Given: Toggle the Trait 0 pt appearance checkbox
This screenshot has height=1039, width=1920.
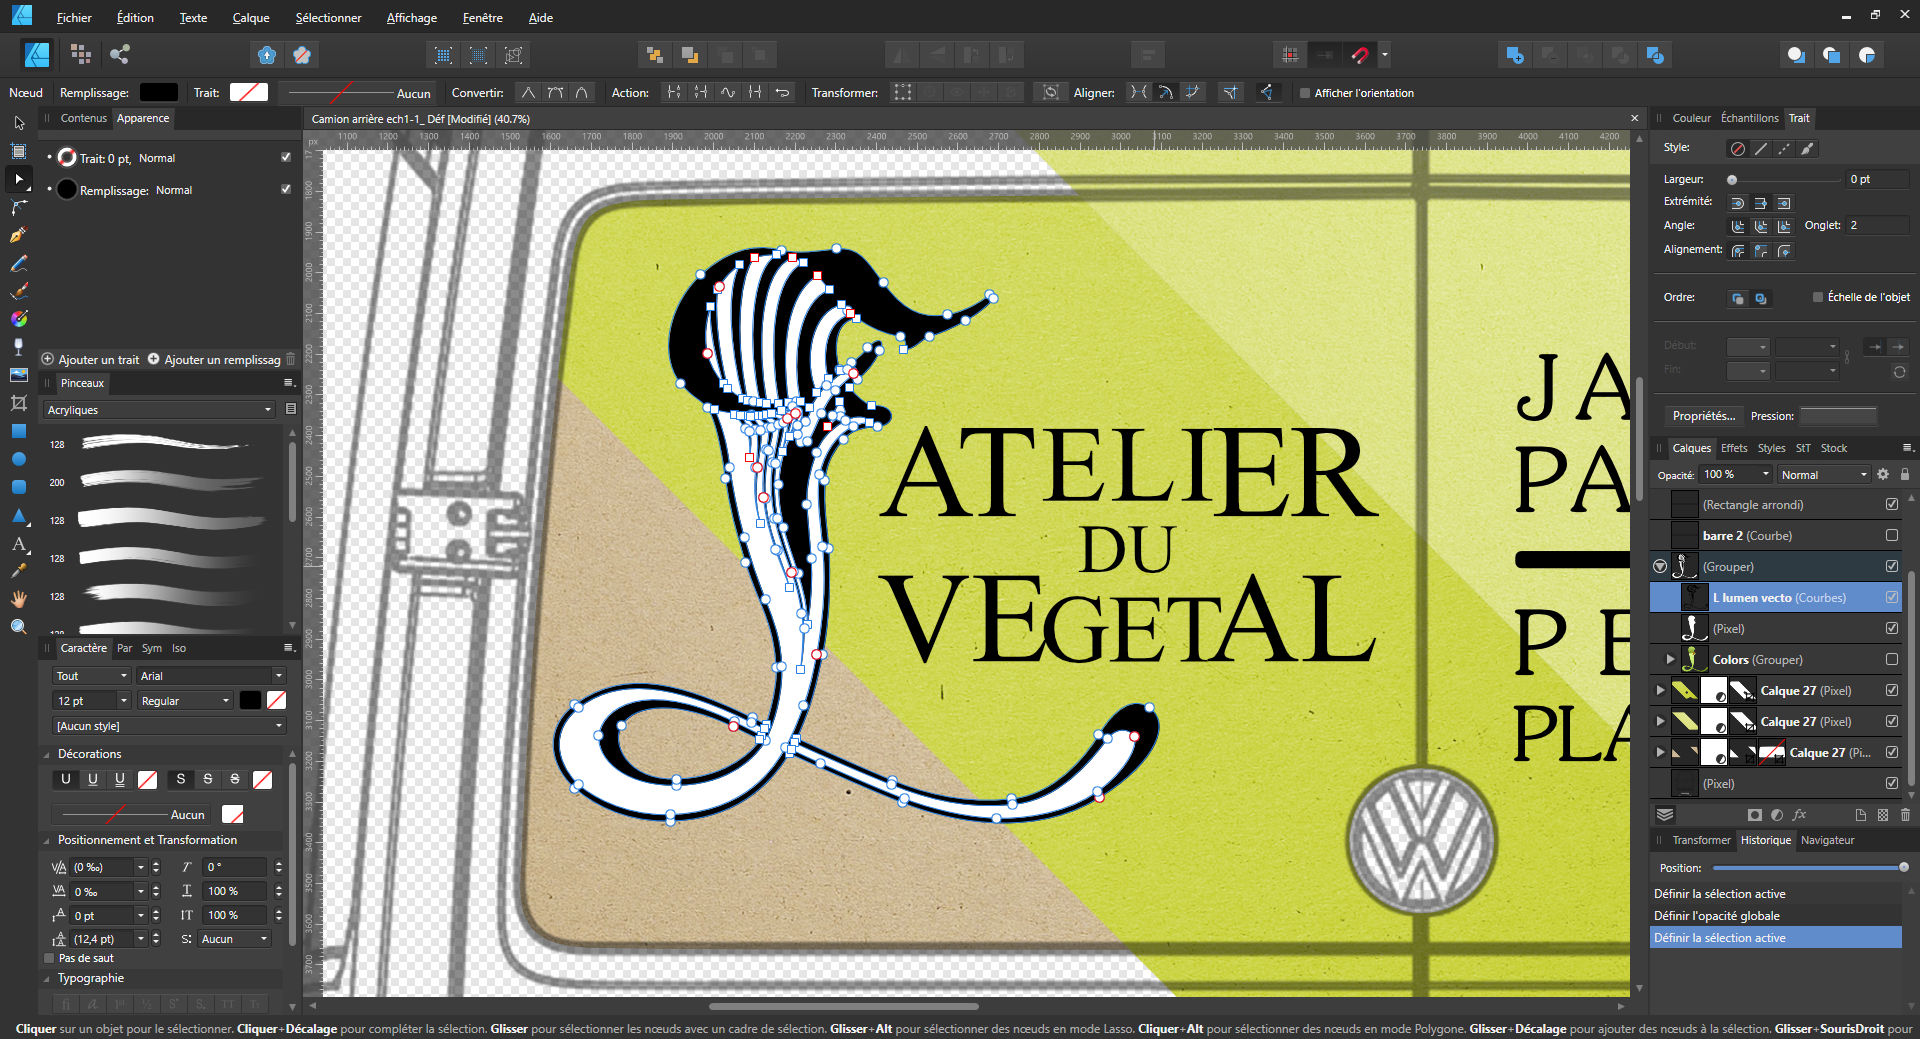Looking at the screenshot, I should click(286, 158).
